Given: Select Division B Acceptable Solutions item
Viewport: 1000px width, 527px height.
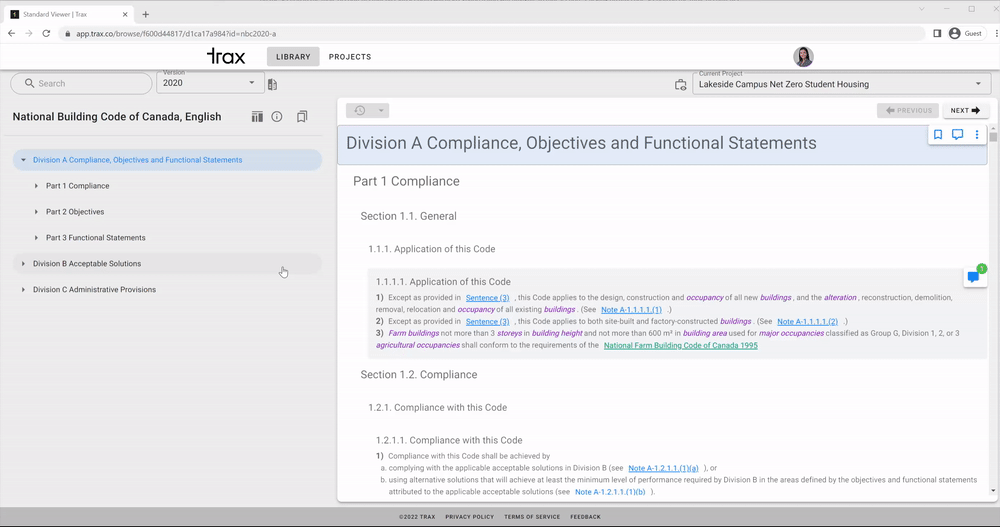Looking at the screenshot, I should click(167, 264).
